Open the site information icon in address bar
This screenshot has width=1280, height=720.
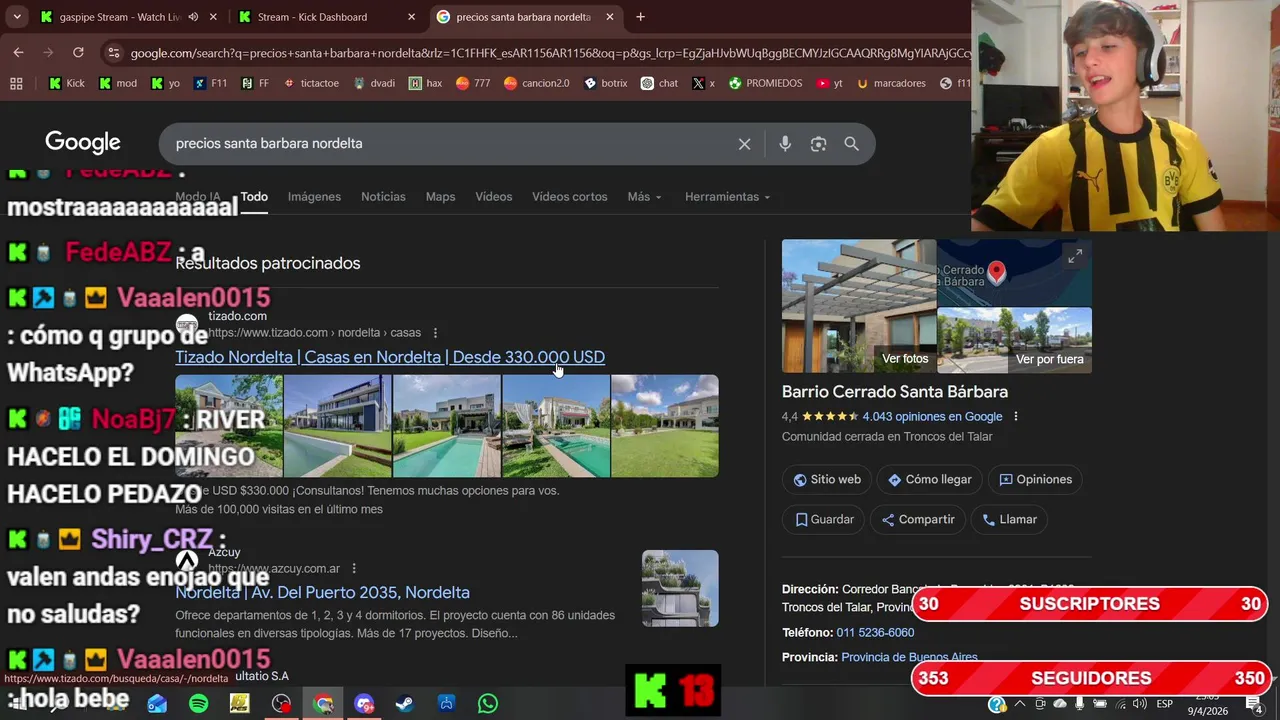113,53
